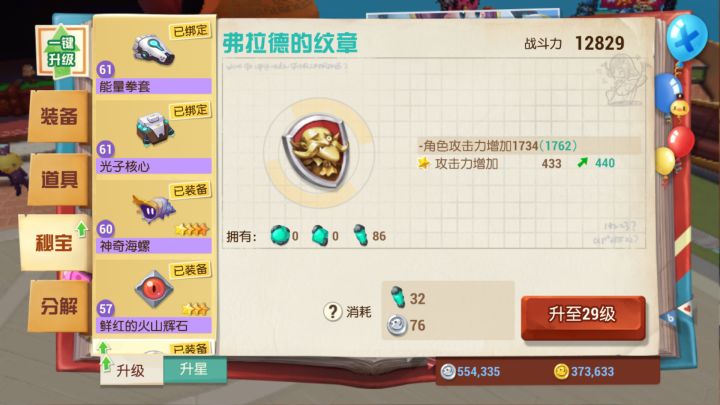720x405 pixels.
Task: Go to the 分解 decompose tab
Action: click(x=58, y=306)
